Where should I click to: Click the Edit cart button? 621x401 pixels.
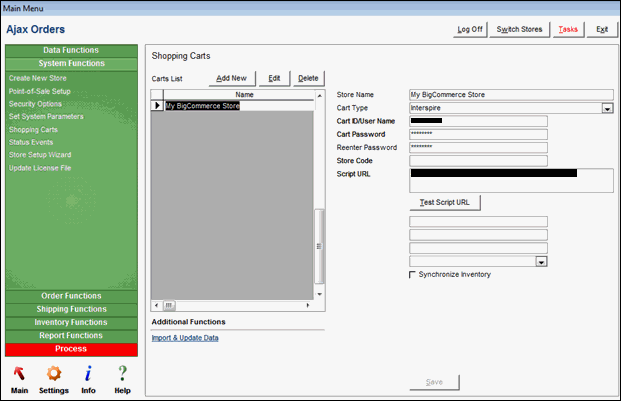[x=274, y=78]
